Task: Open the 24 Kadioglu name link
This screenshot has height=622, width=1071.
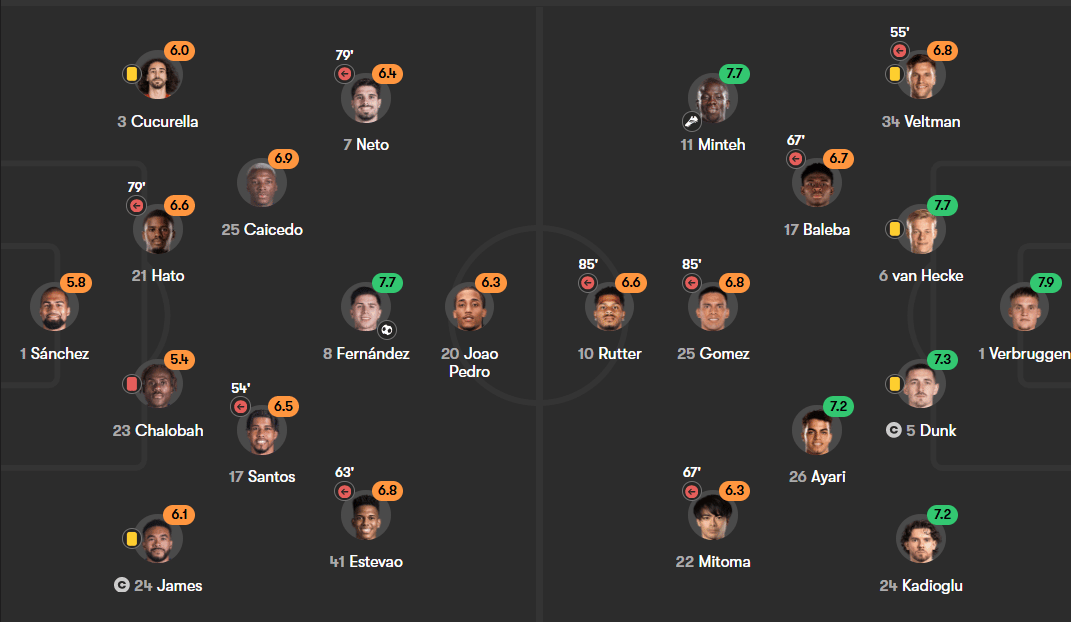Action: (921, 585)
